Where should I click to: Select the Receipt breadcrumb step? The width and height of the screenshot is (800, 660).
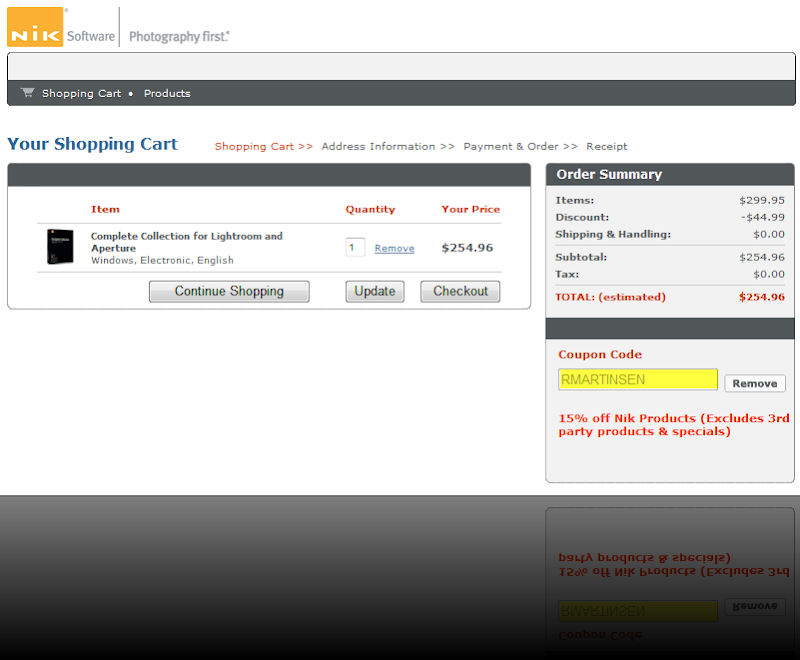click(607, 146)
